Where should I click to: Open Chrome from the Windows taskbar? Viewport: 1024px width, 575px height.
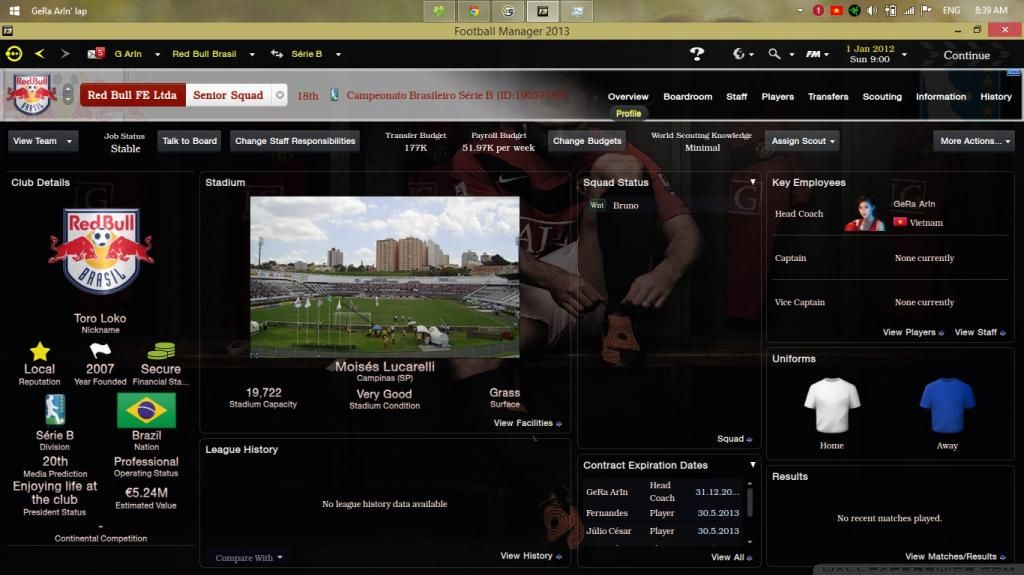click(473, 11)
